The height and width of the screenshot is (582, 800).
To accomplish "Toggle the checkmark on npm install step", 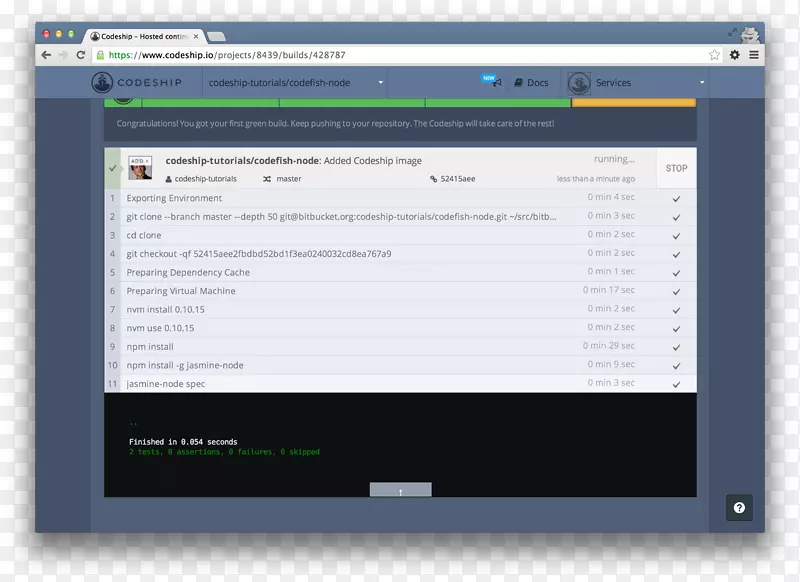I will 677,346.
